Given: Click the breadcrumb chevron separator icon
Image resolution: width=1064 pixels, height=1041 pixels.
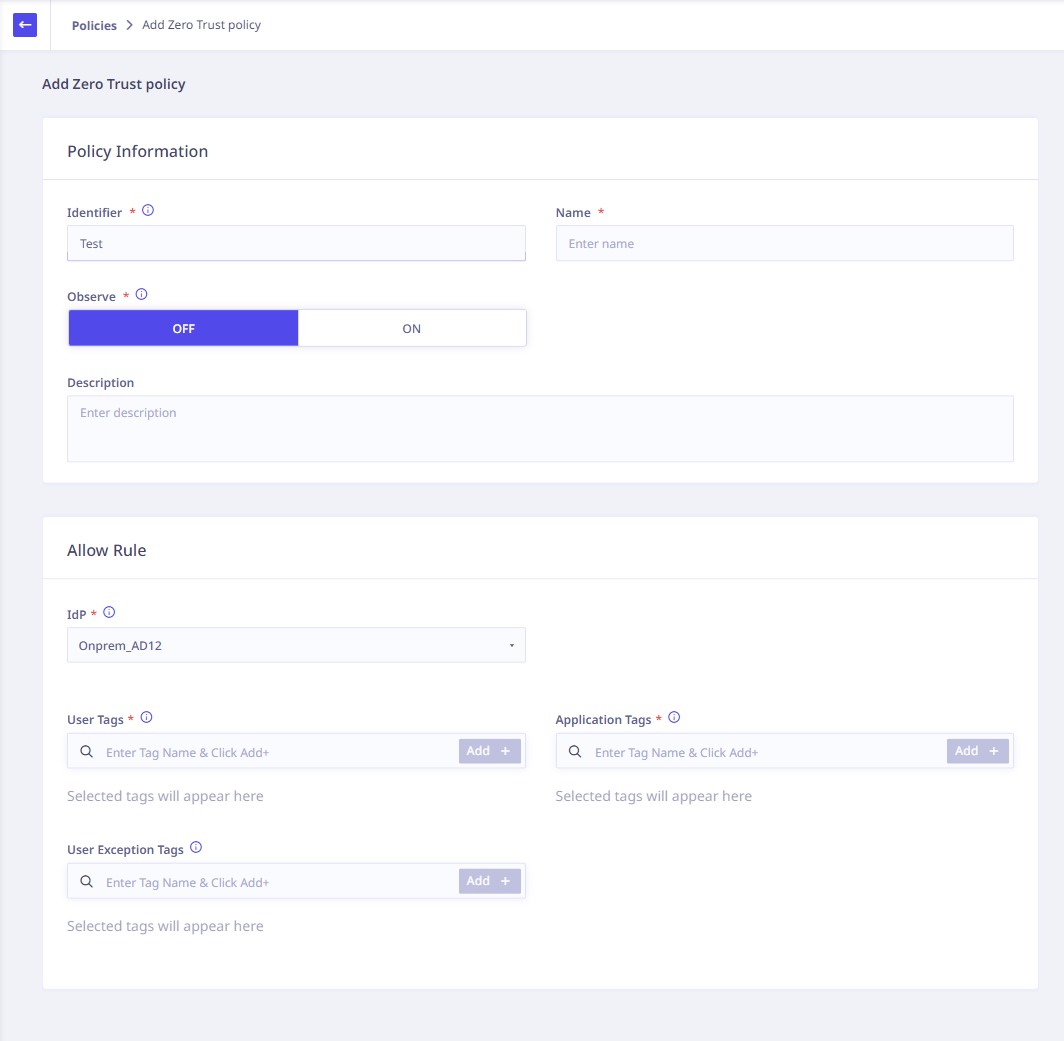Looking at the screenshot, I should (x=129, y=25).
